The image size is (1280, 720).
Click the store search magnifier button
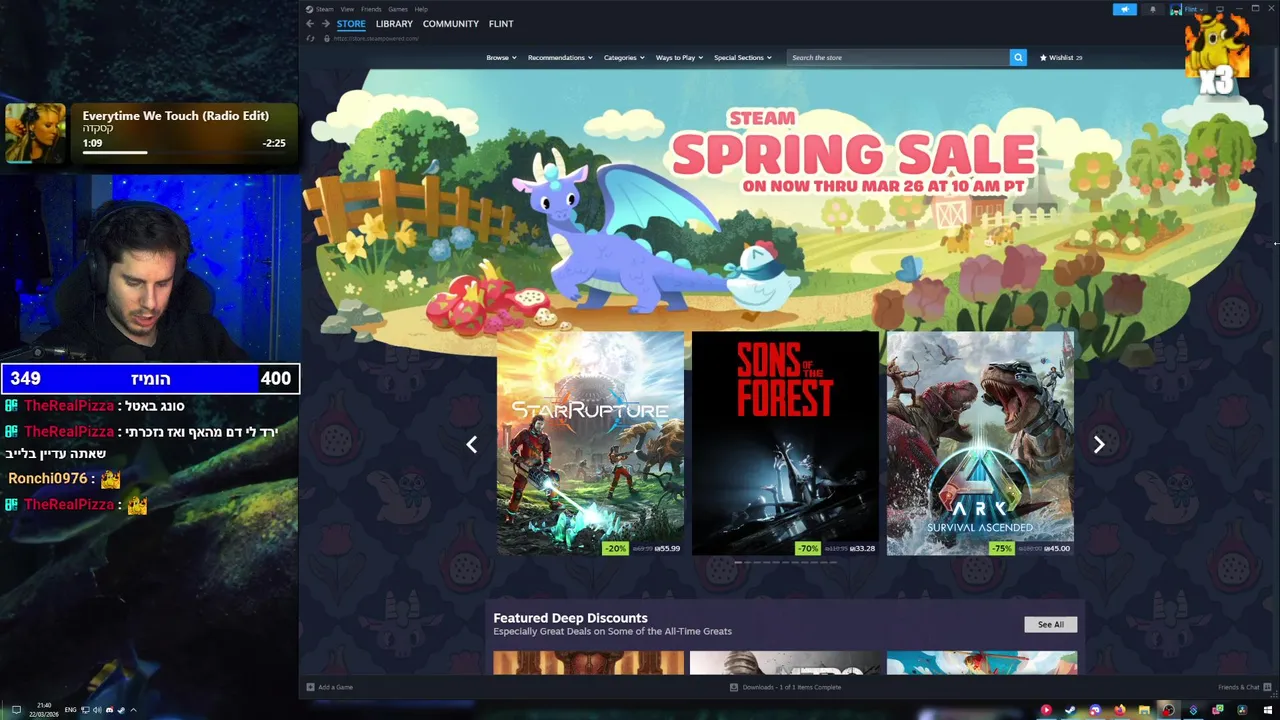(1018, 57)
